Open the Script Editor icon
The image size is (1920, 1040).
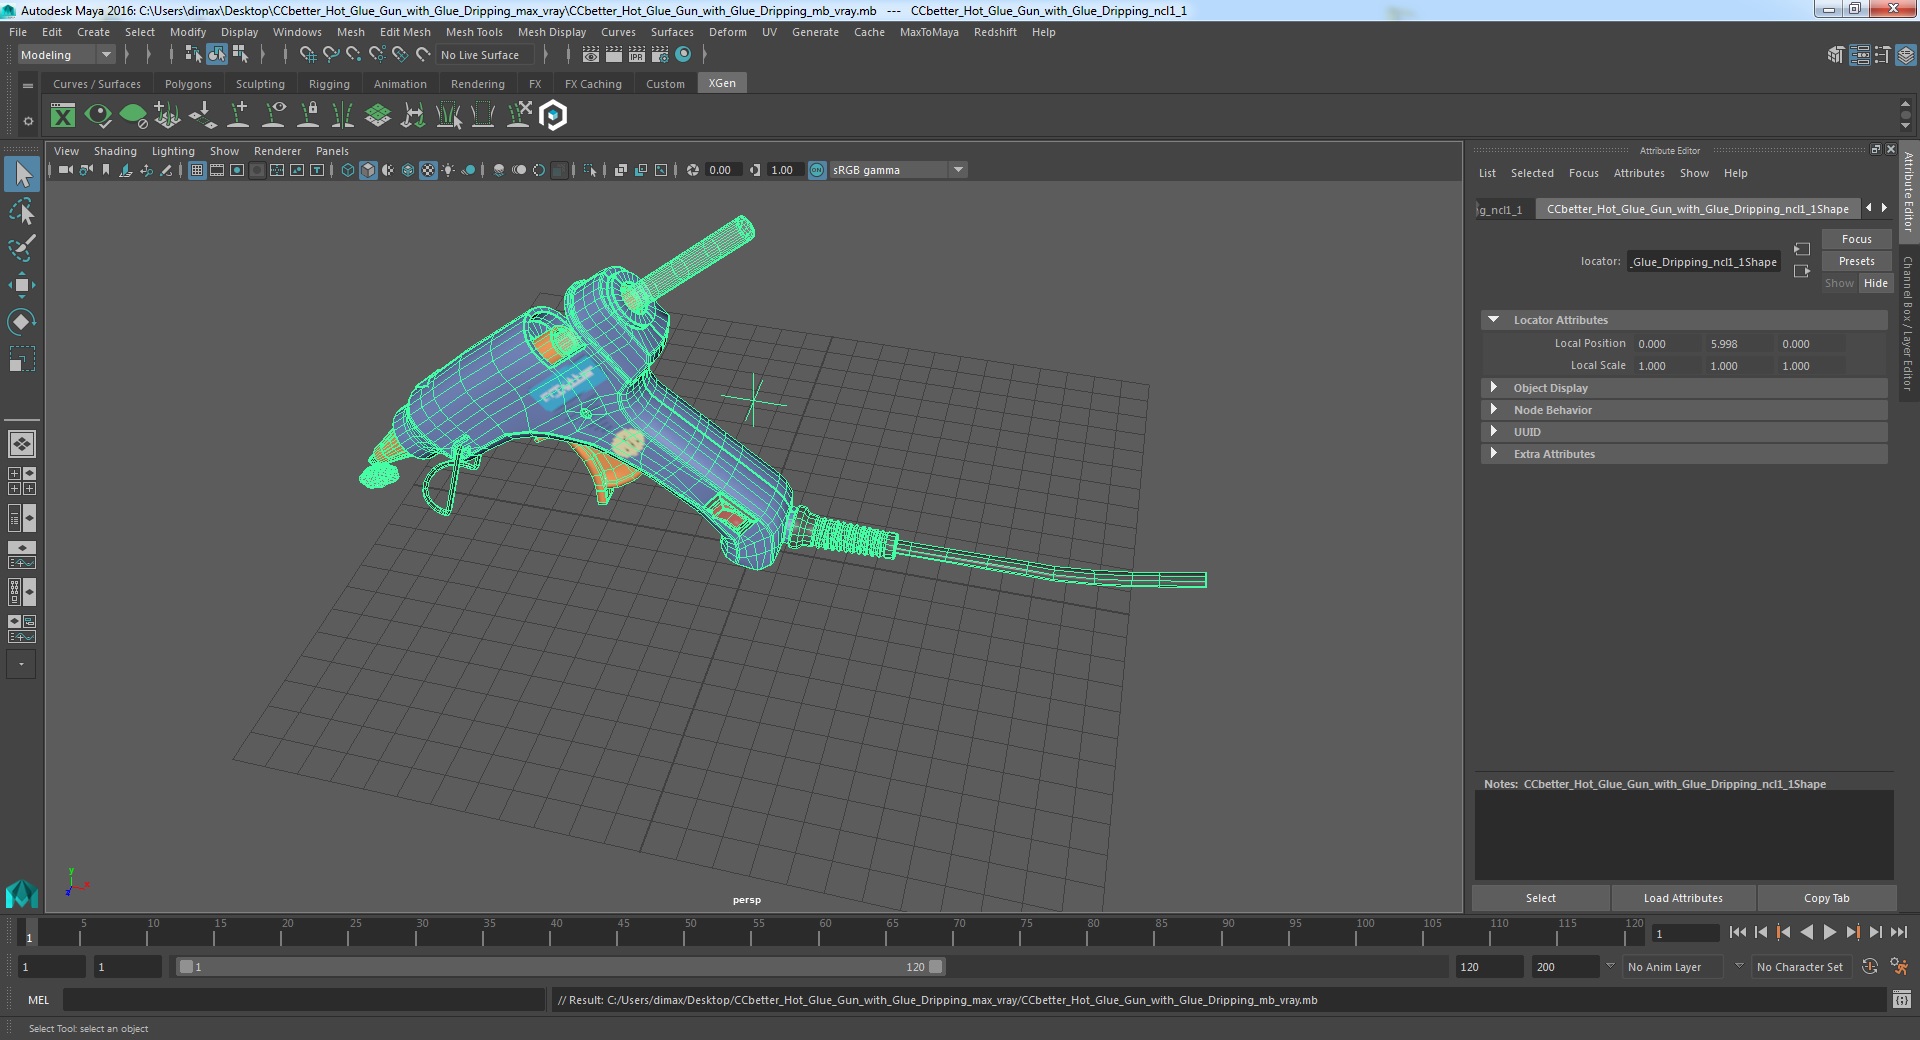[1901, 999]
